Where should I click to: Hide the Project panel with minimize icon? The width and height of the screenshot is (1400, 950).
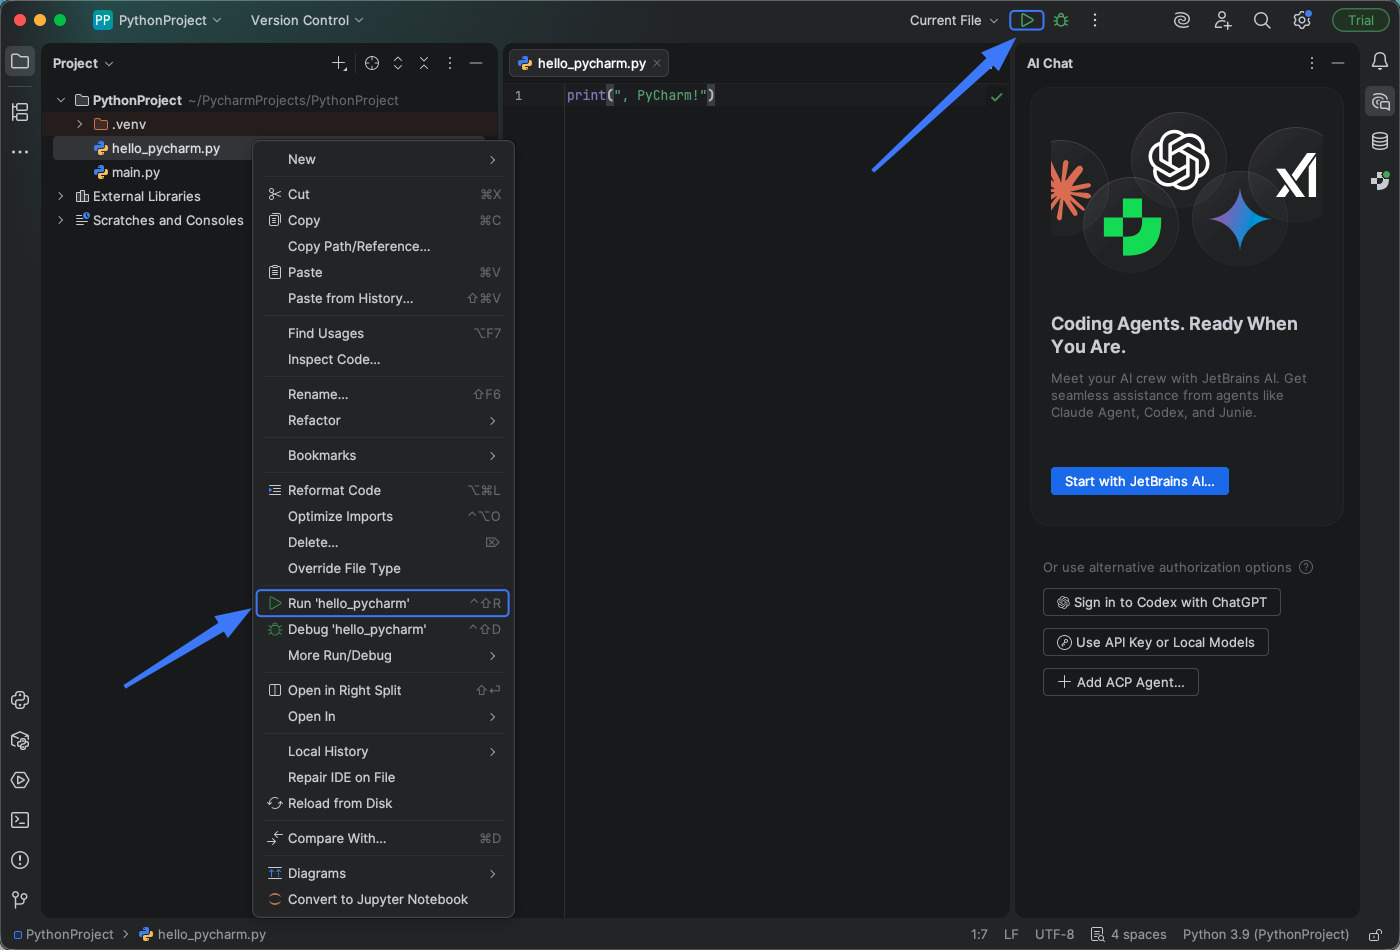tap(476, 63)
